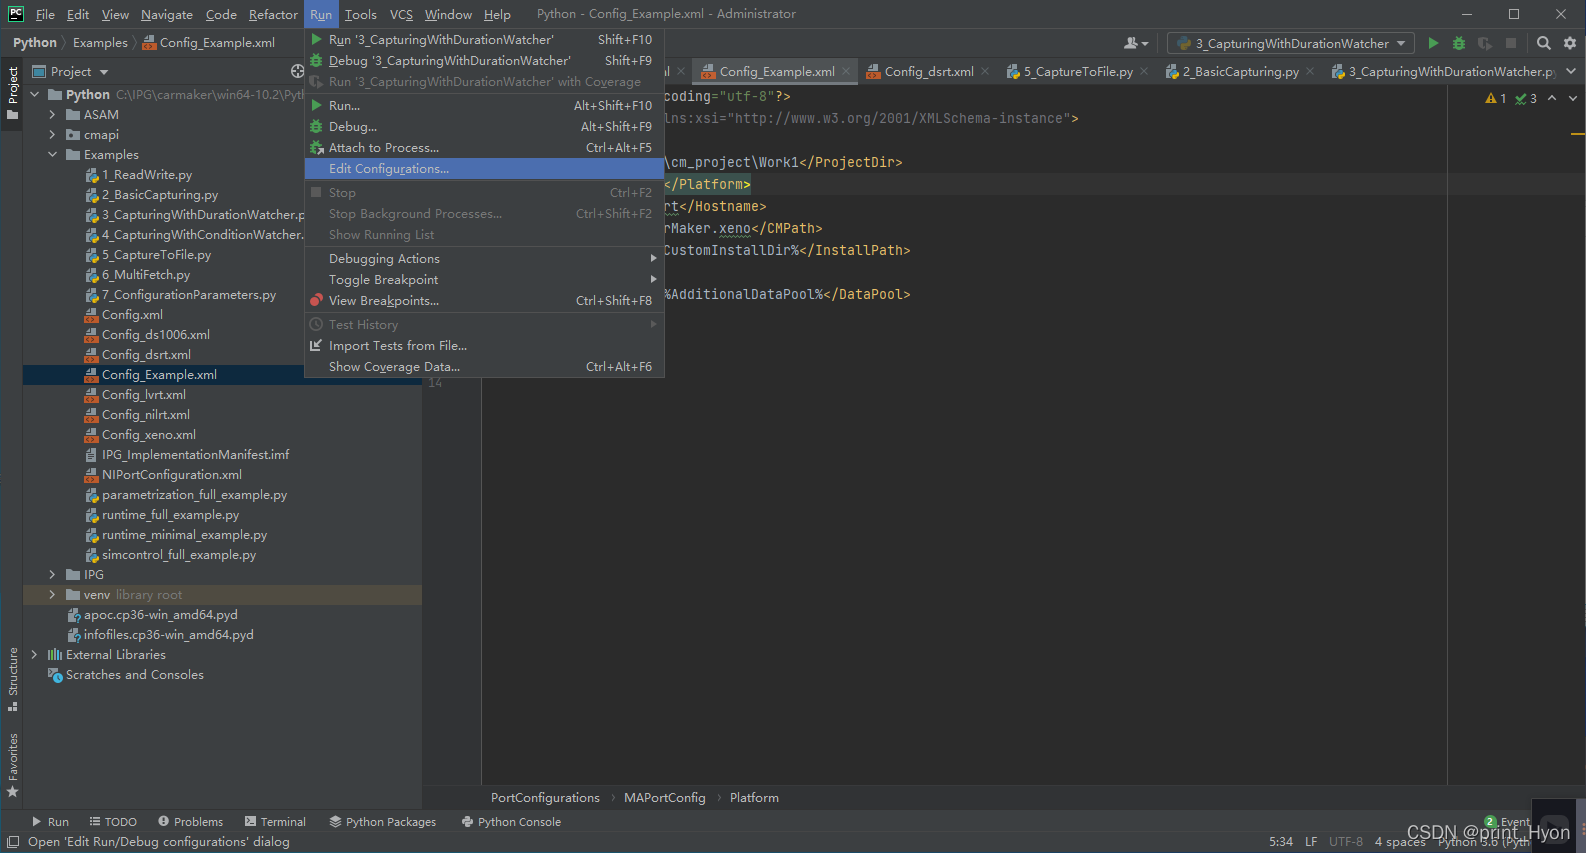Select Edit Configurations... menu entry
Image resolution: width=1586 pixels, height=853 pixels.
(484, 168)
